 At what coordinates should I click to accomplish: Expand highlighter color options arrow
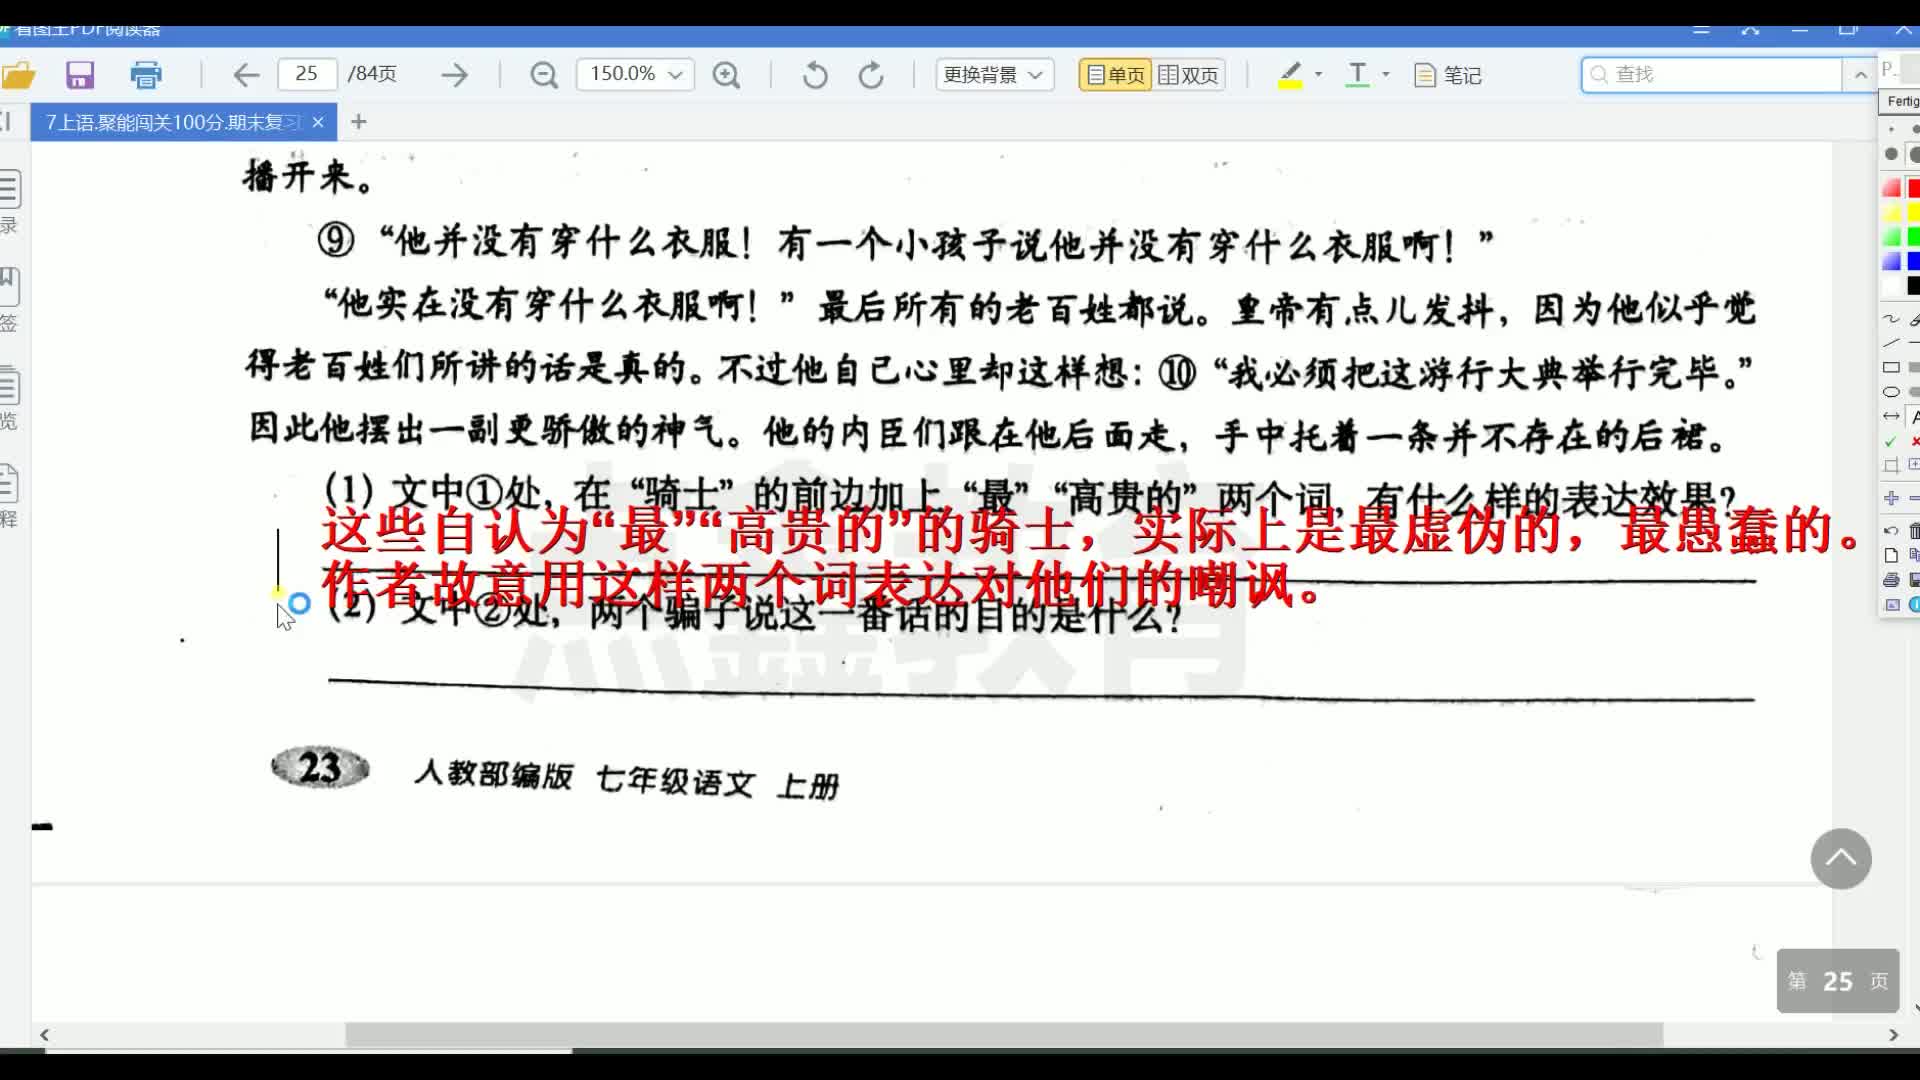[x=1318, y=74]
